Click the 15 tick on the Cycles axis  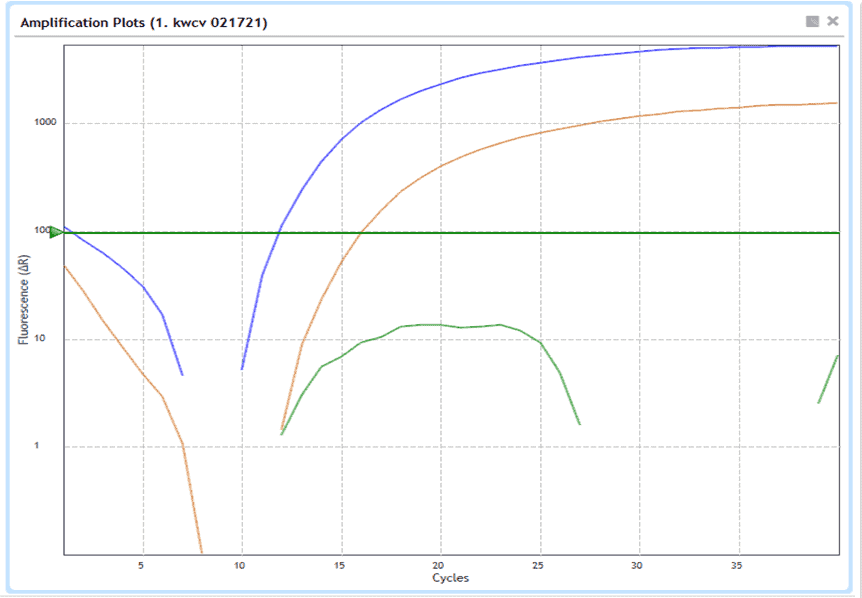coord(341,565)
